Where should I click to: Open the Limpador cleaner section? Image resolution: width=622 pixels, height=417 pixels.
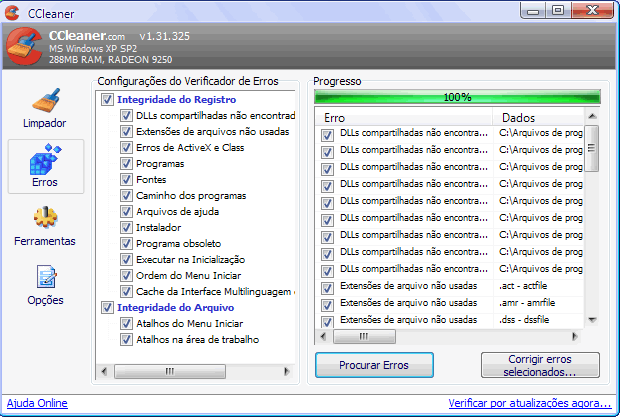[x=45, y=108]
